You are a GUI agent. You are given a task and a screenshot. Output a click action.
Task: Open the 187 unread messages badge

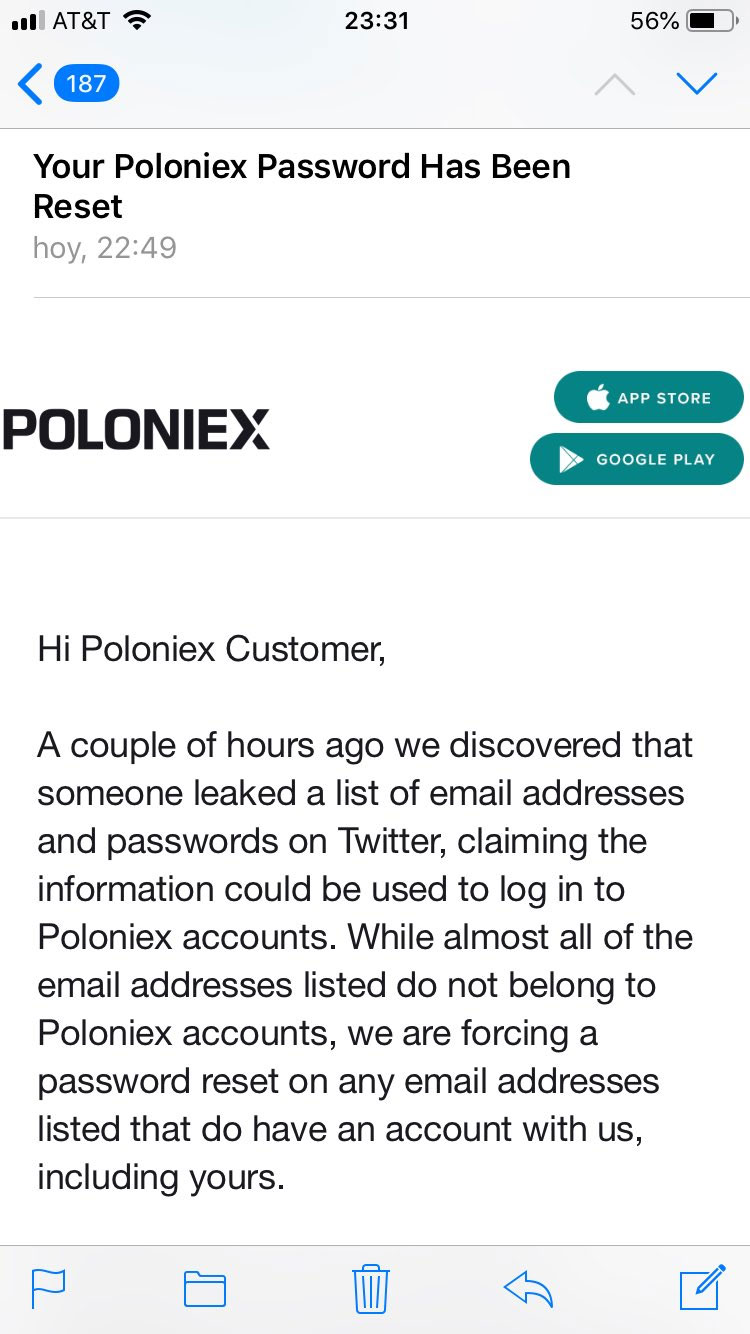(86, 83)
